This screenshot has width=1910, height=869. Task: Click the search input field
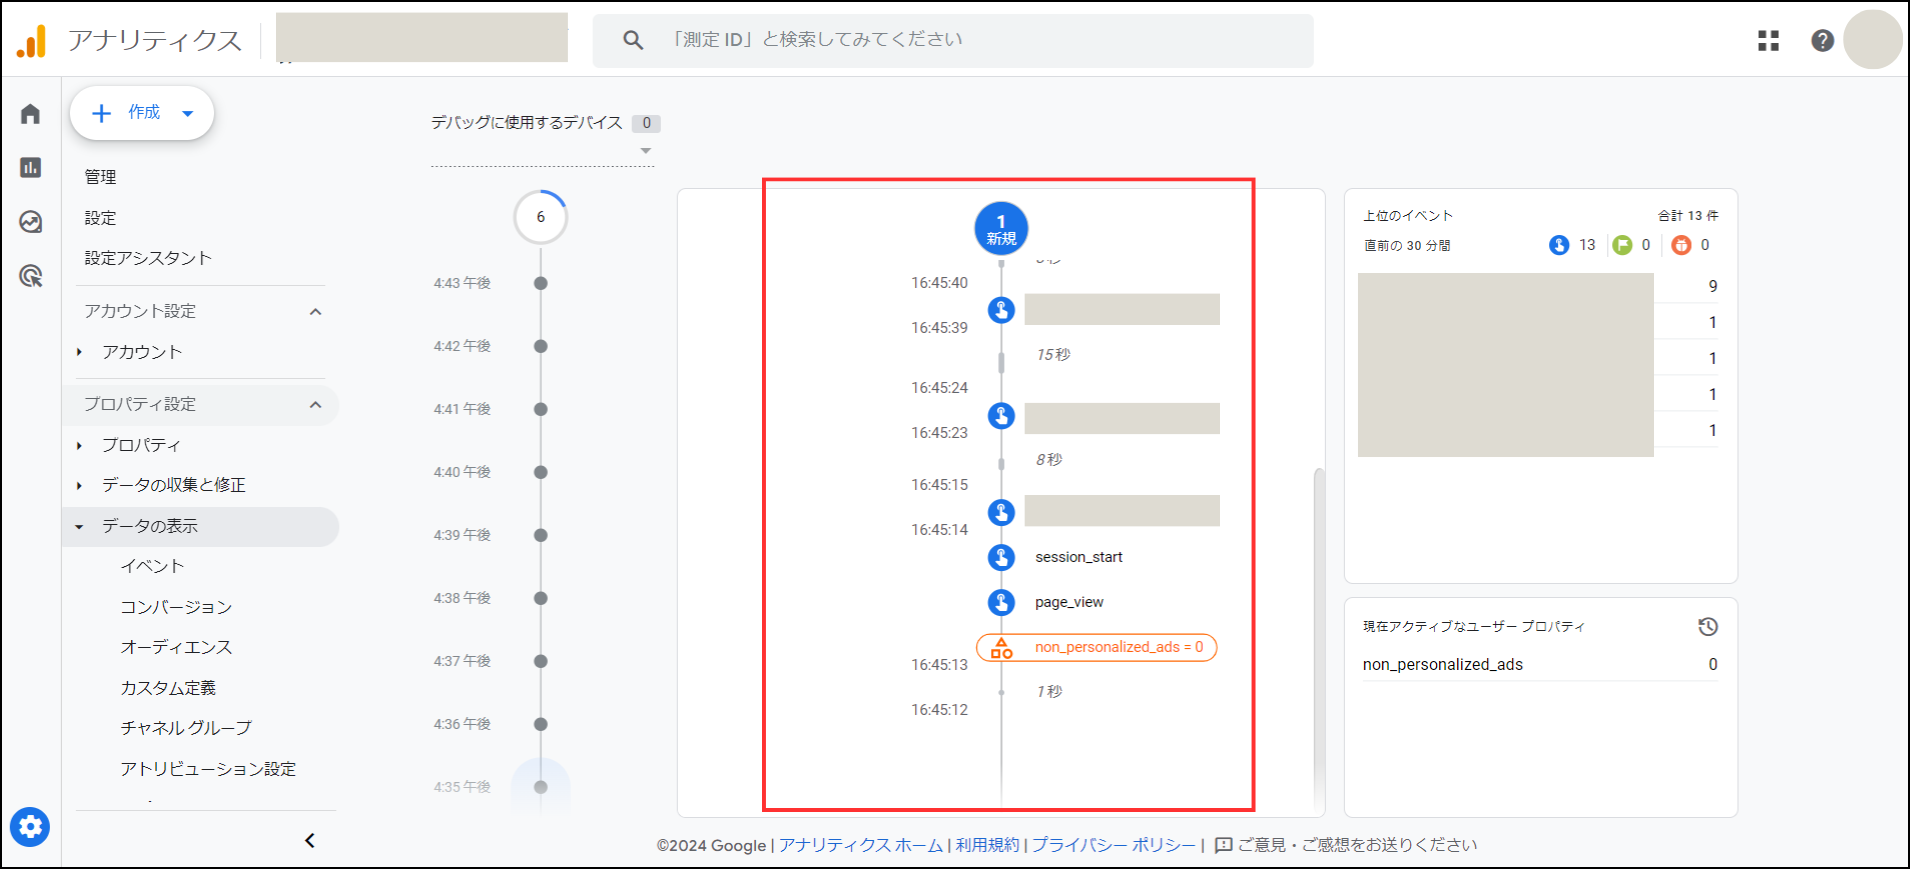coord(953,40)
